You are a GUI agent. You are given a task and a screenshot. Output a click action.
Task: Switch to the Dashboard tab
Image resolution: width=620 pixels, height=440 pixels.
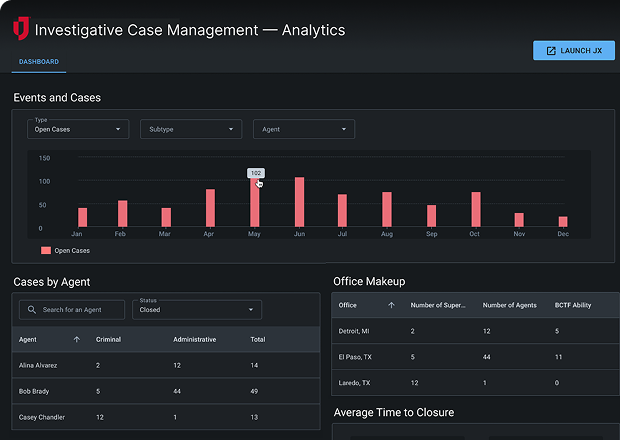pyautogui.click(x=39, y=62)
